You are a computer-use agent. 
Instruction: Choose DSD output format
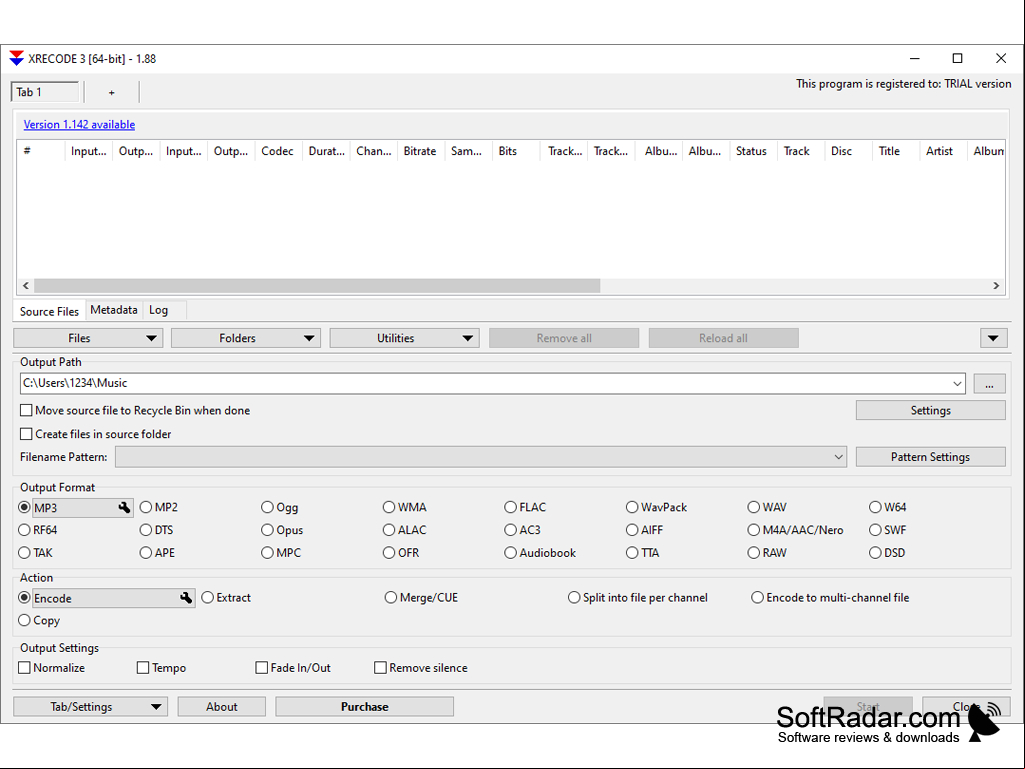point(875,553)
